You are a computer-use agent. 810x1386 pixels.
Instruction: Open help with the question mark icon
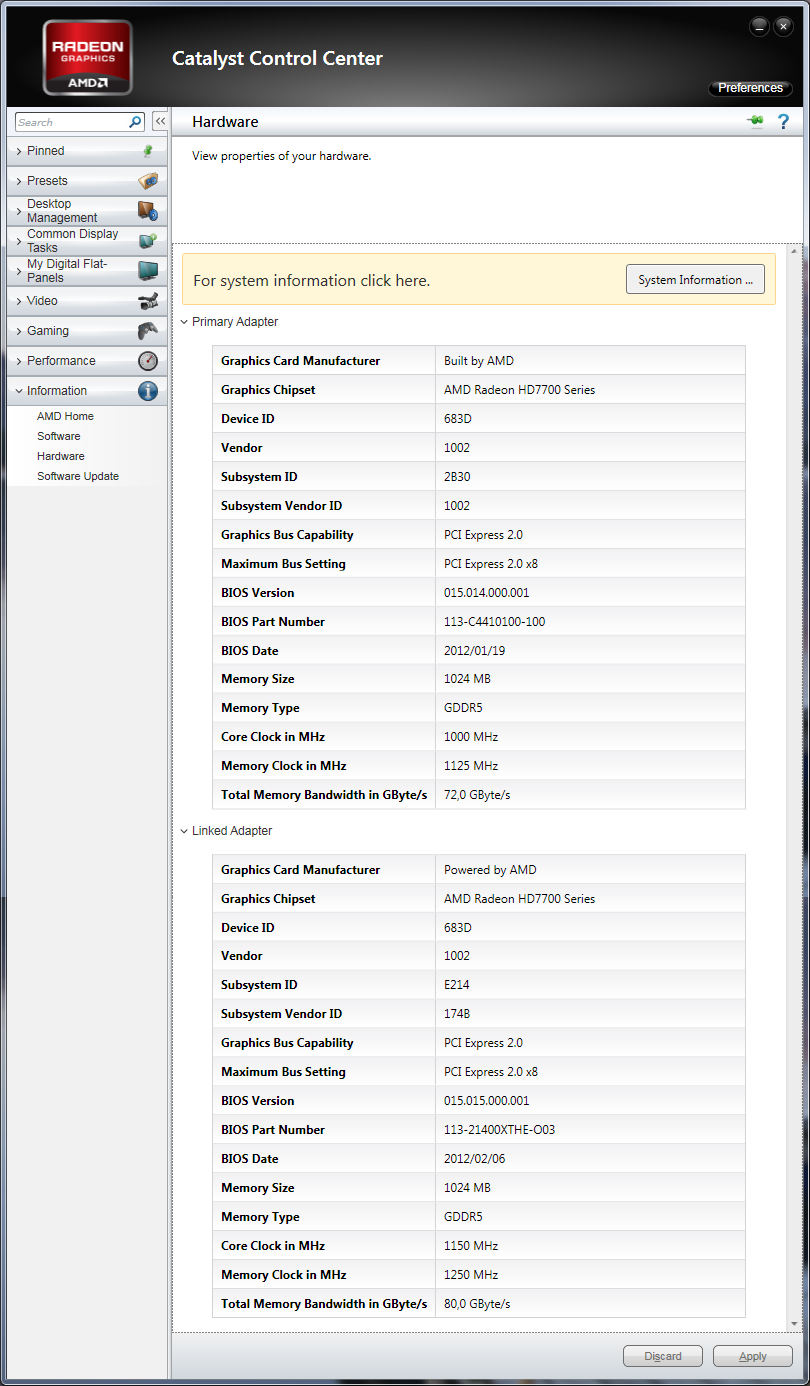tap(783, 121)
